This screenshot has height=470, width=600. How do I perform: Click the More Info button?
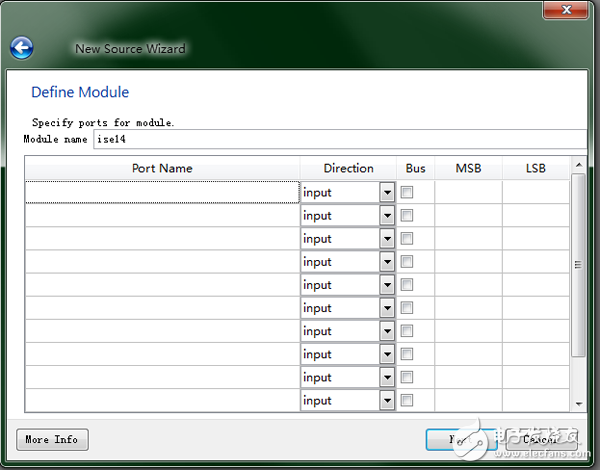click(52, 439)
